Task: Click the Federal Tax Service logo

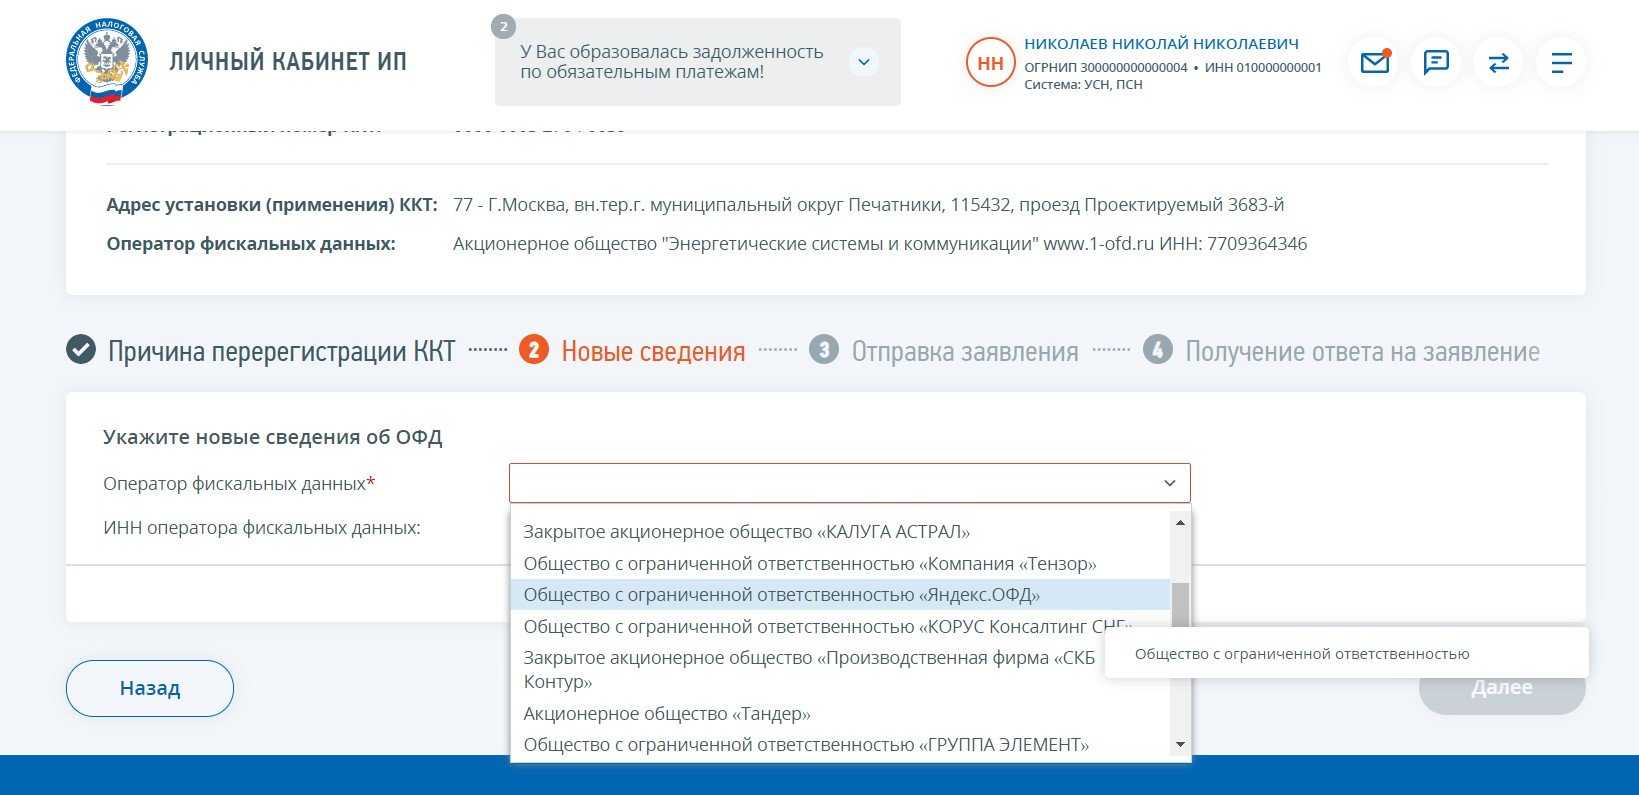Action: coord(107,62)
